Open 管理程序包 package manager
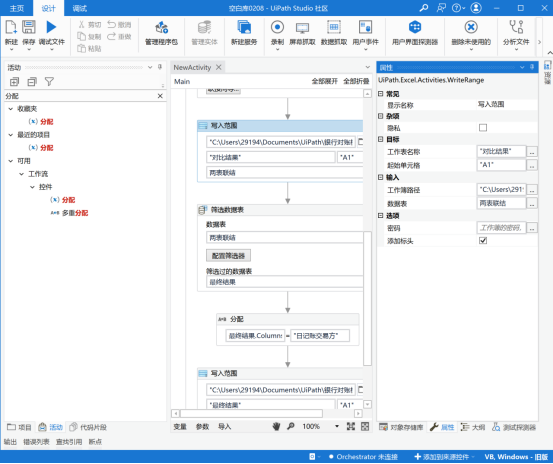 tap(162, 27)
